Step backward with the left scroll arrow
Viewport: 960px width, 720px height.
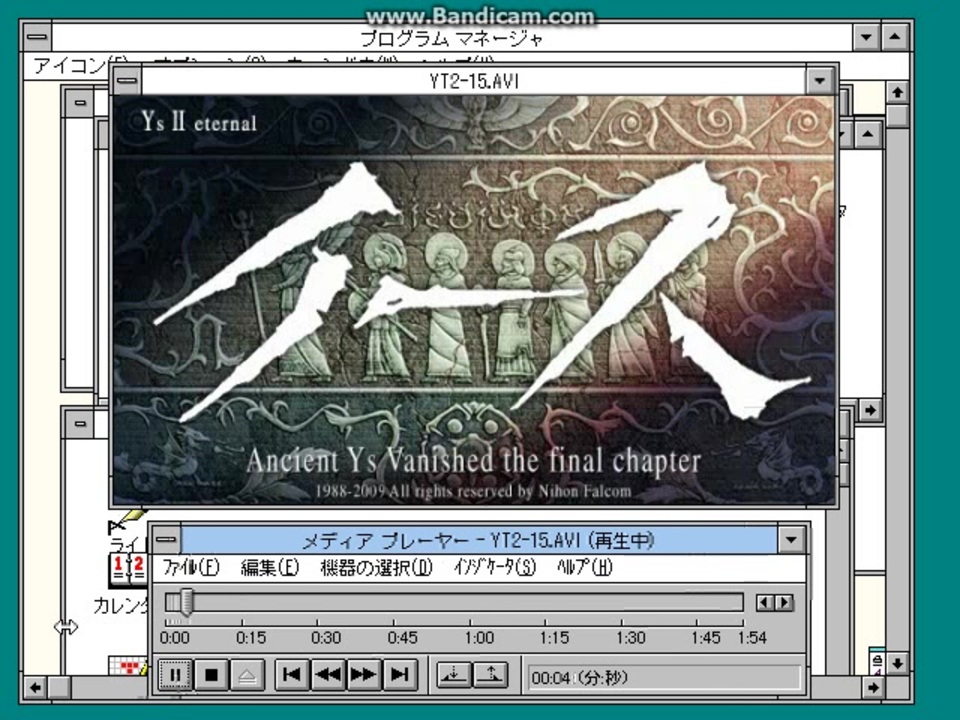(x=763, y=603)
